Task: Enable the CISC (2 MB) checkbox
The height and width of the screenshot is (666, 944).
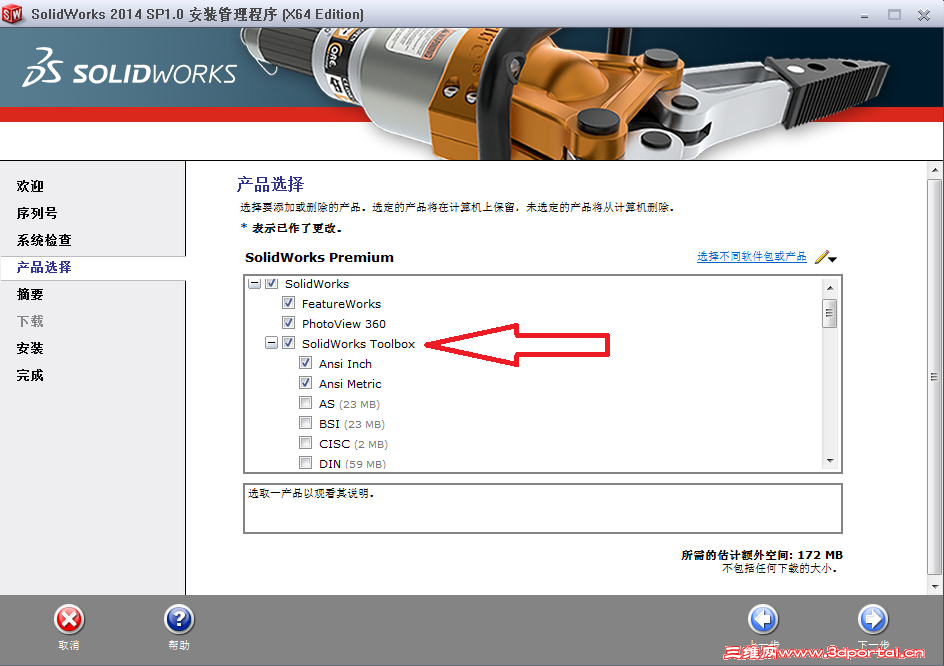Action: pos(306,443)
